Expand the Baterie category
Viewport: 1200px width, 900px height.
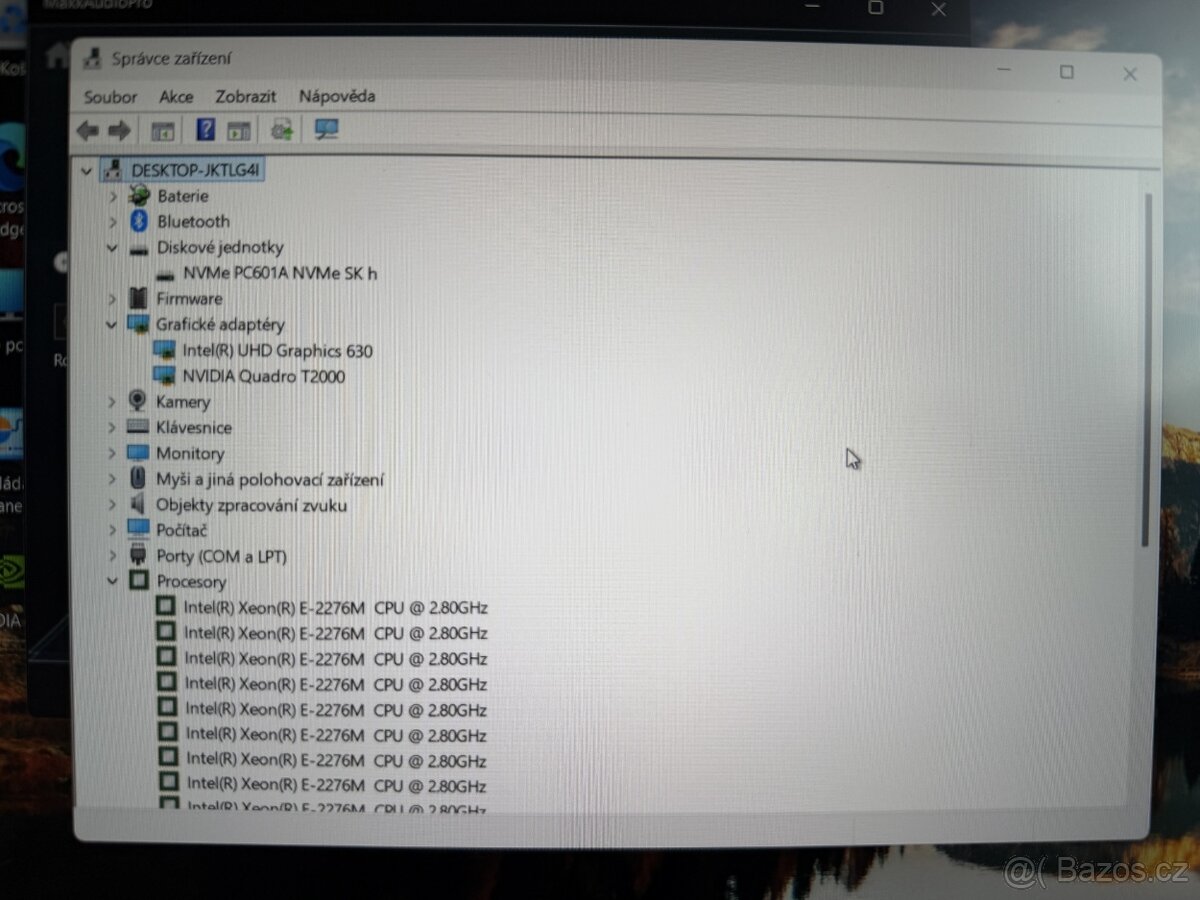[x=112, y=196]
